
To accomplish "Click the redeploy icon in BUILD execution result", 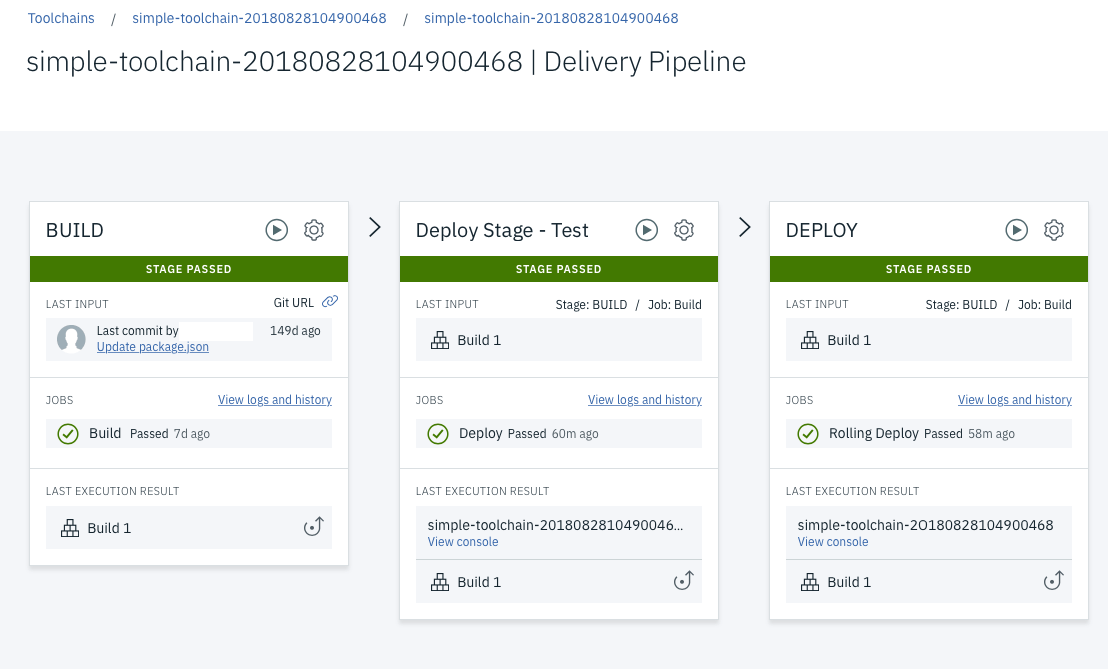I will click(314, 526).
